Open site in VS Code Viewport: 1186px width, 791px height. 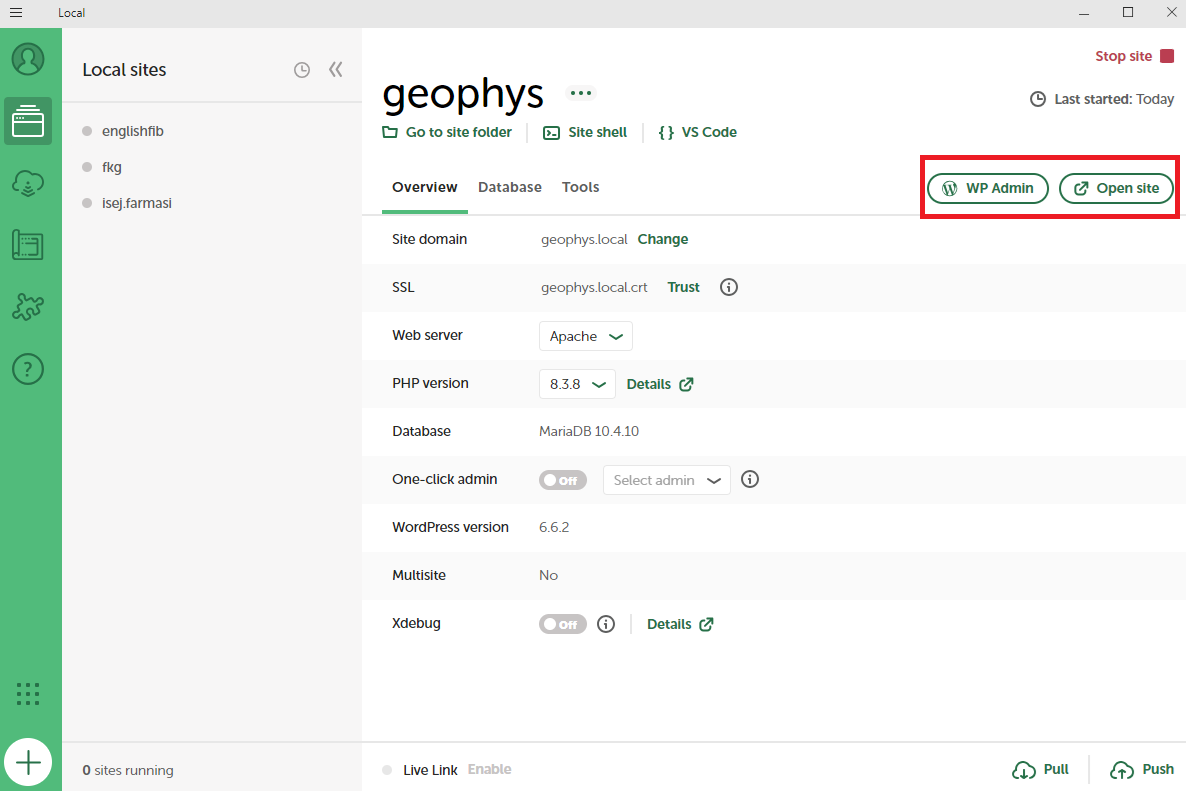697,132
